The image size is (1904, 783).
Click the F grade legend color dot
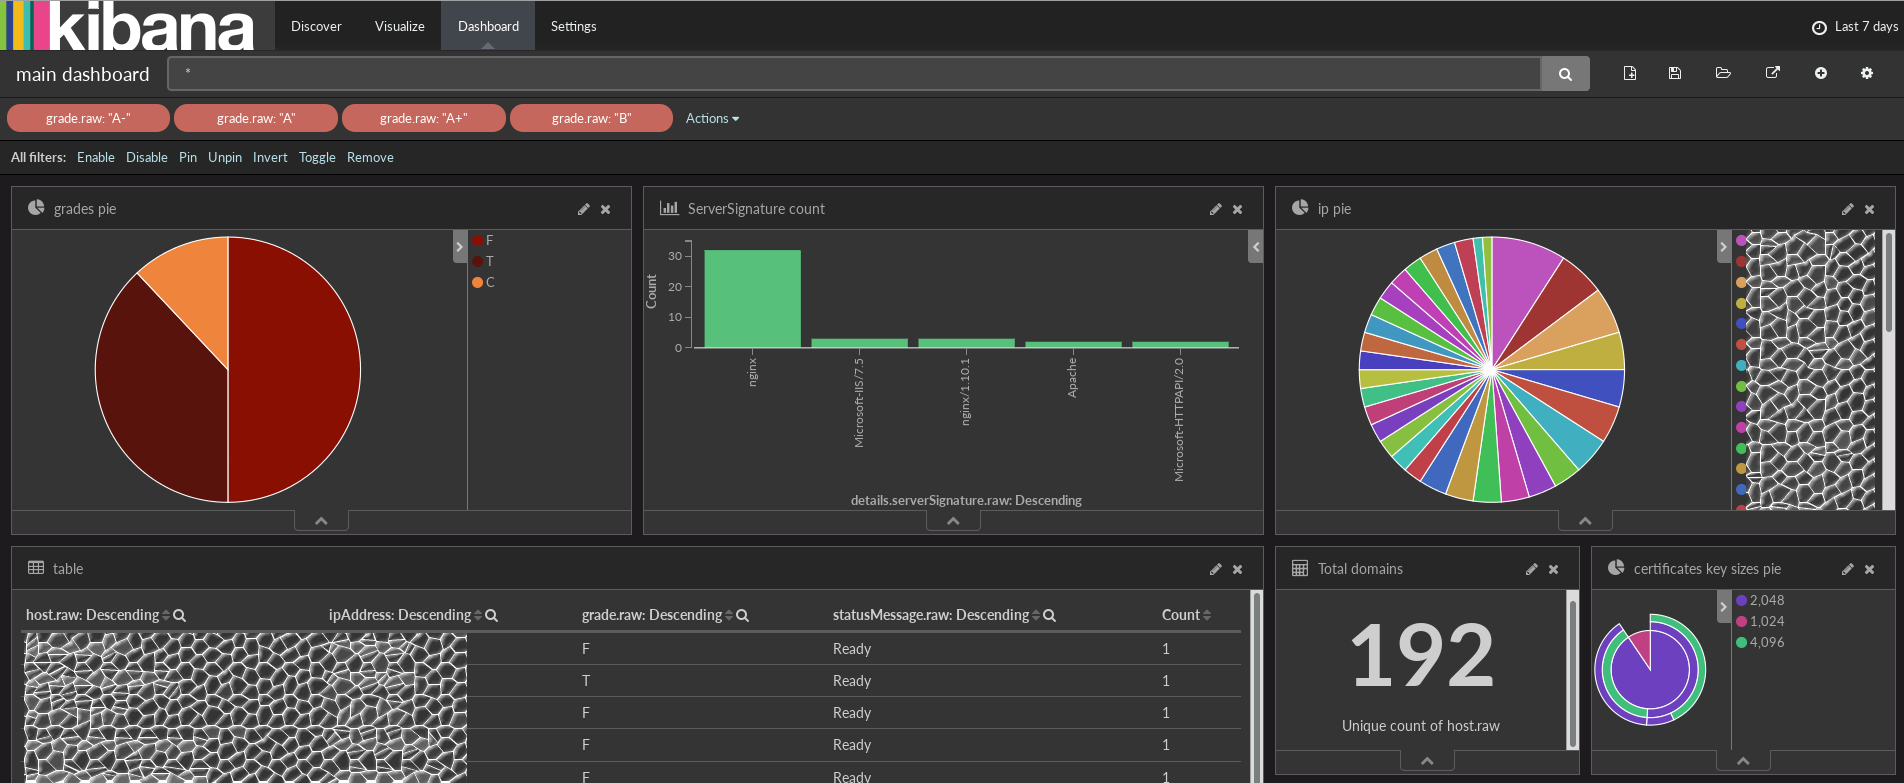click(478, 241)
